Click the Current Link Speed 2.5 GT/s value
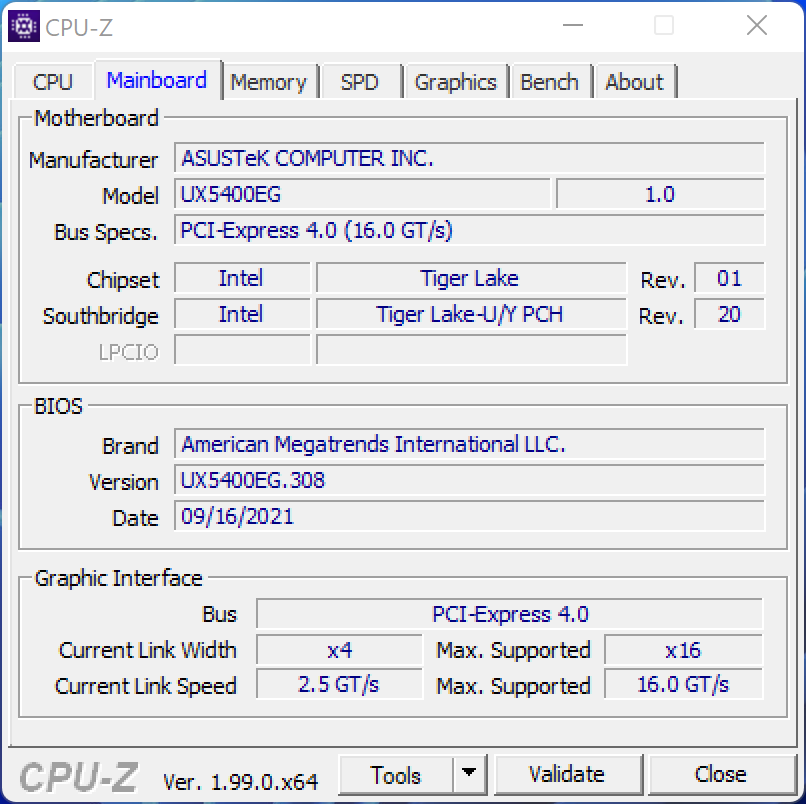Image resolution: width=806 pixels, height=804 pixels. (339, 685)
